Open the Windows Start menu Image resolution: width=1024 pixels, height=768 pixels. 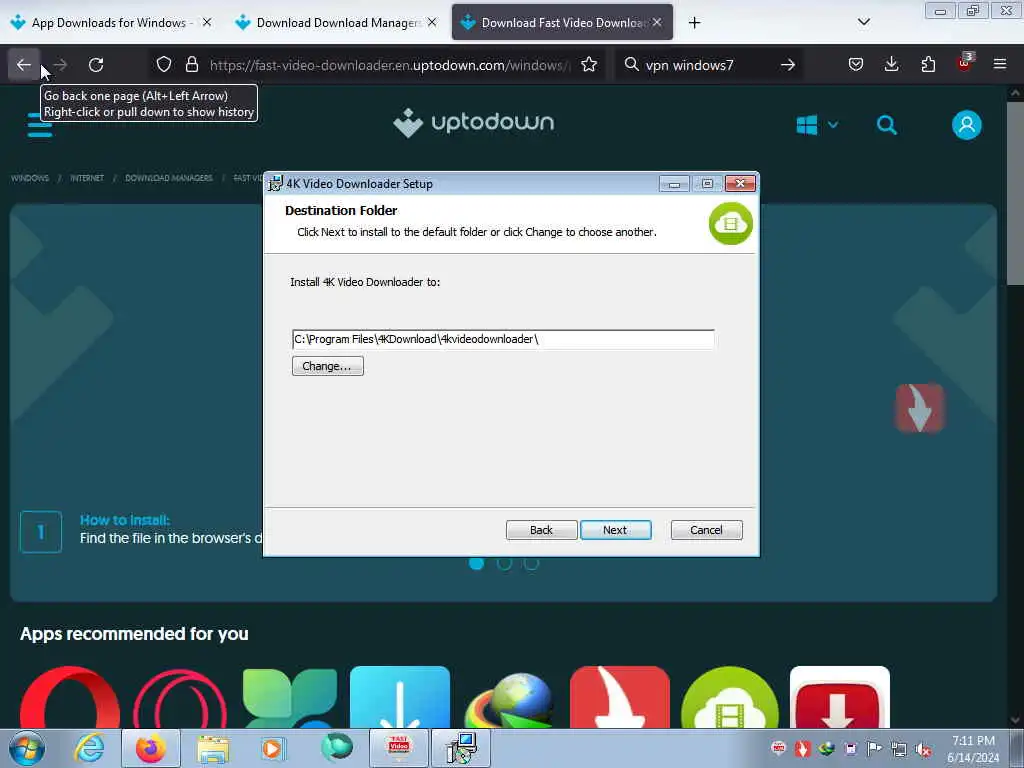point(27,748)
